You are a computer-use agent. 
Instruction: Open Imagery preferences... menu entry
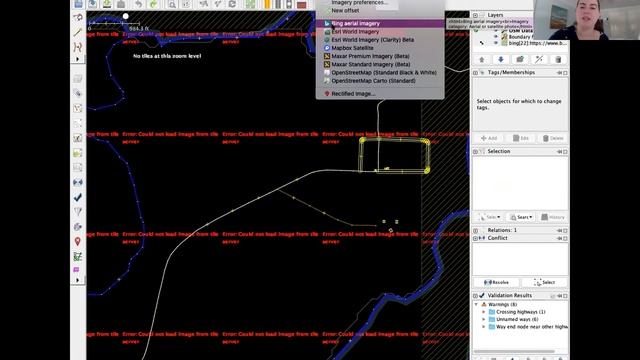[x=380, y=3]
